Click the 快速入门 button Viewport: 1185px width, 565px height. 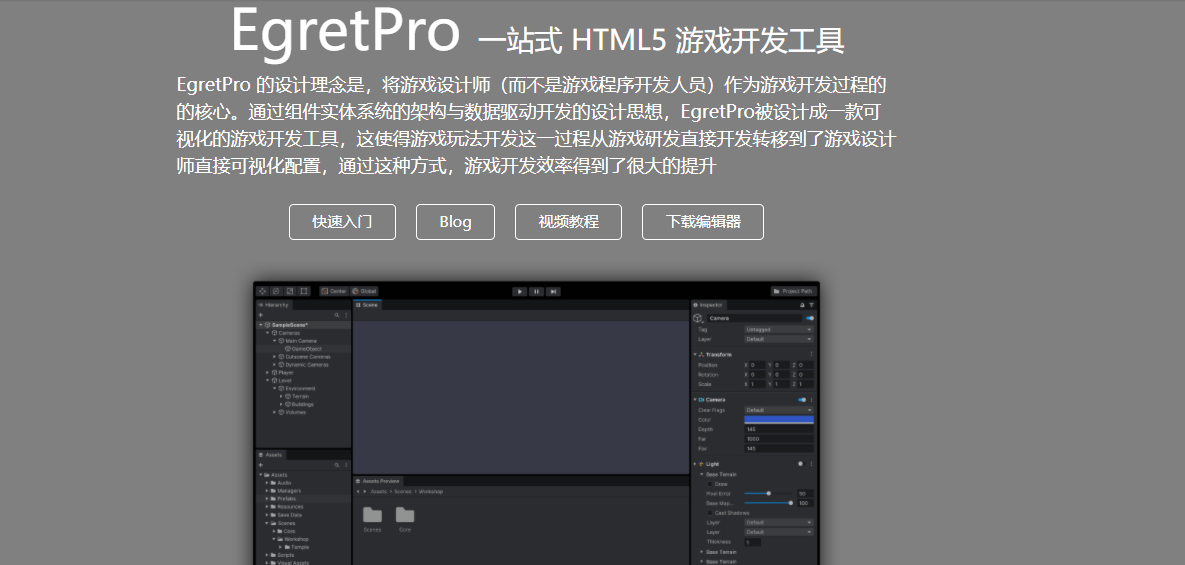(342, 222)
